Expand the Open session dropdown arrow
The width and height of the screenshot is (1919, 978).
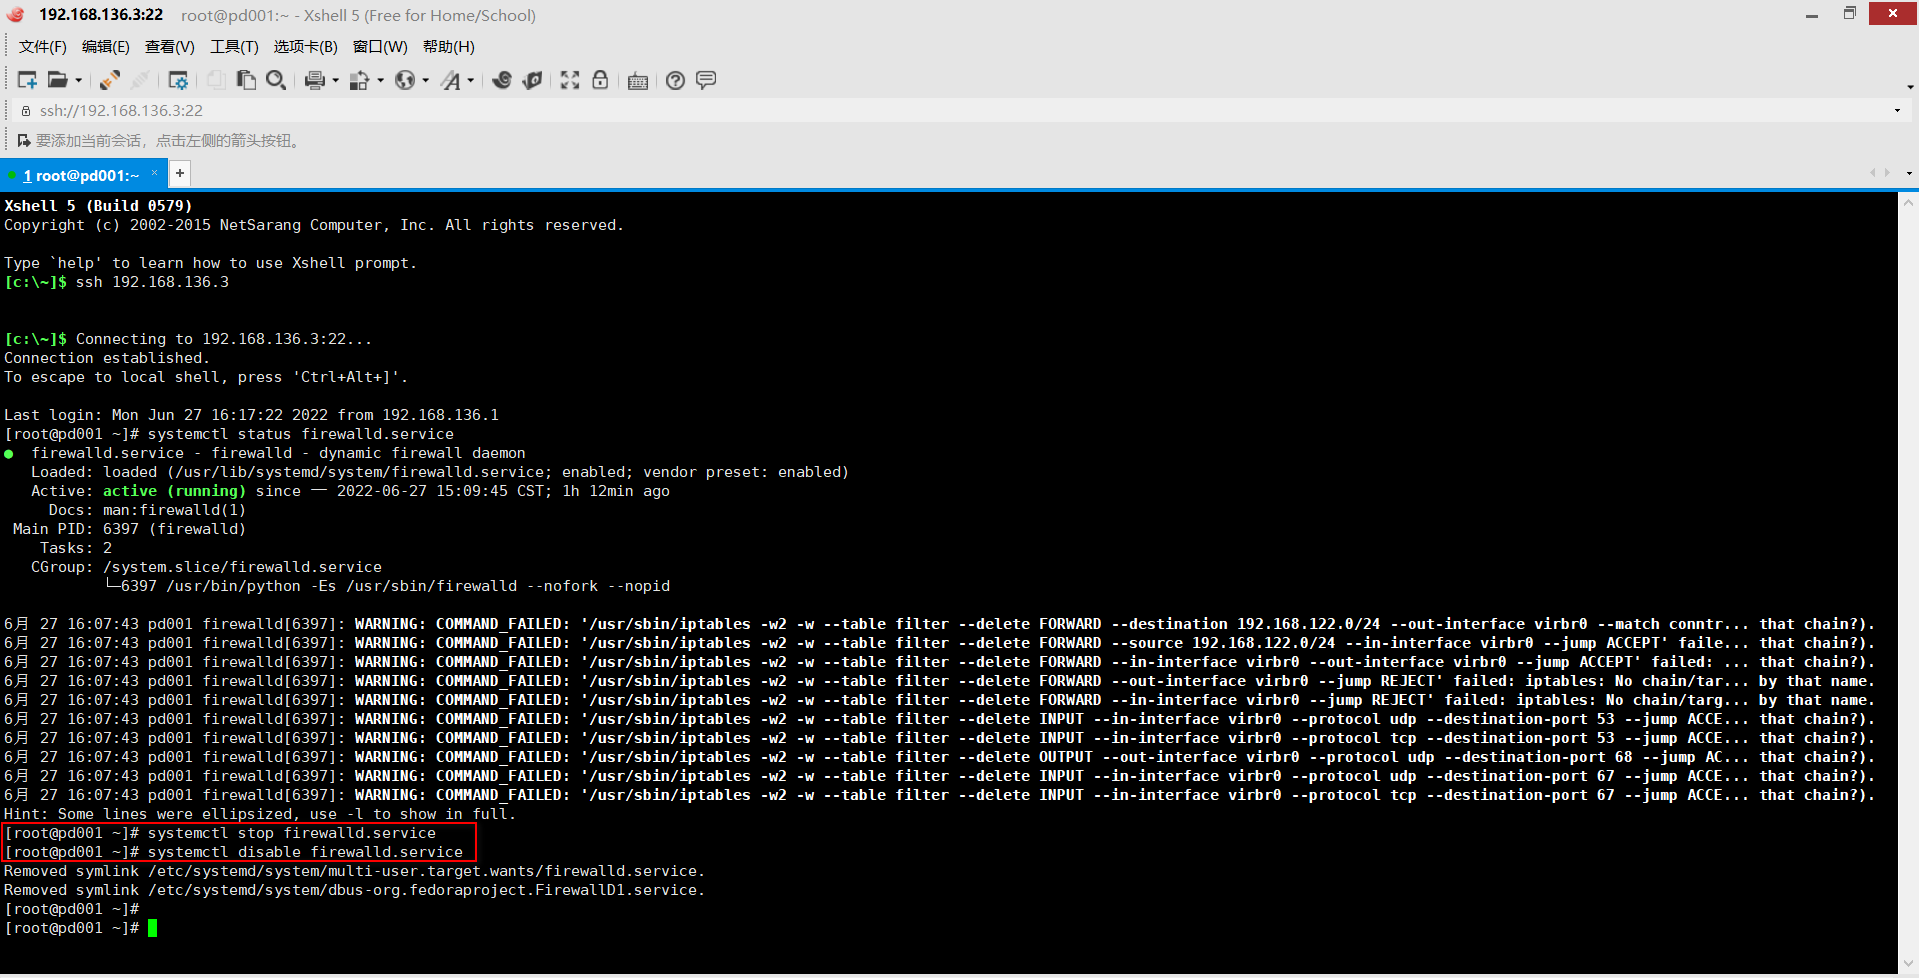coord(78,81)
